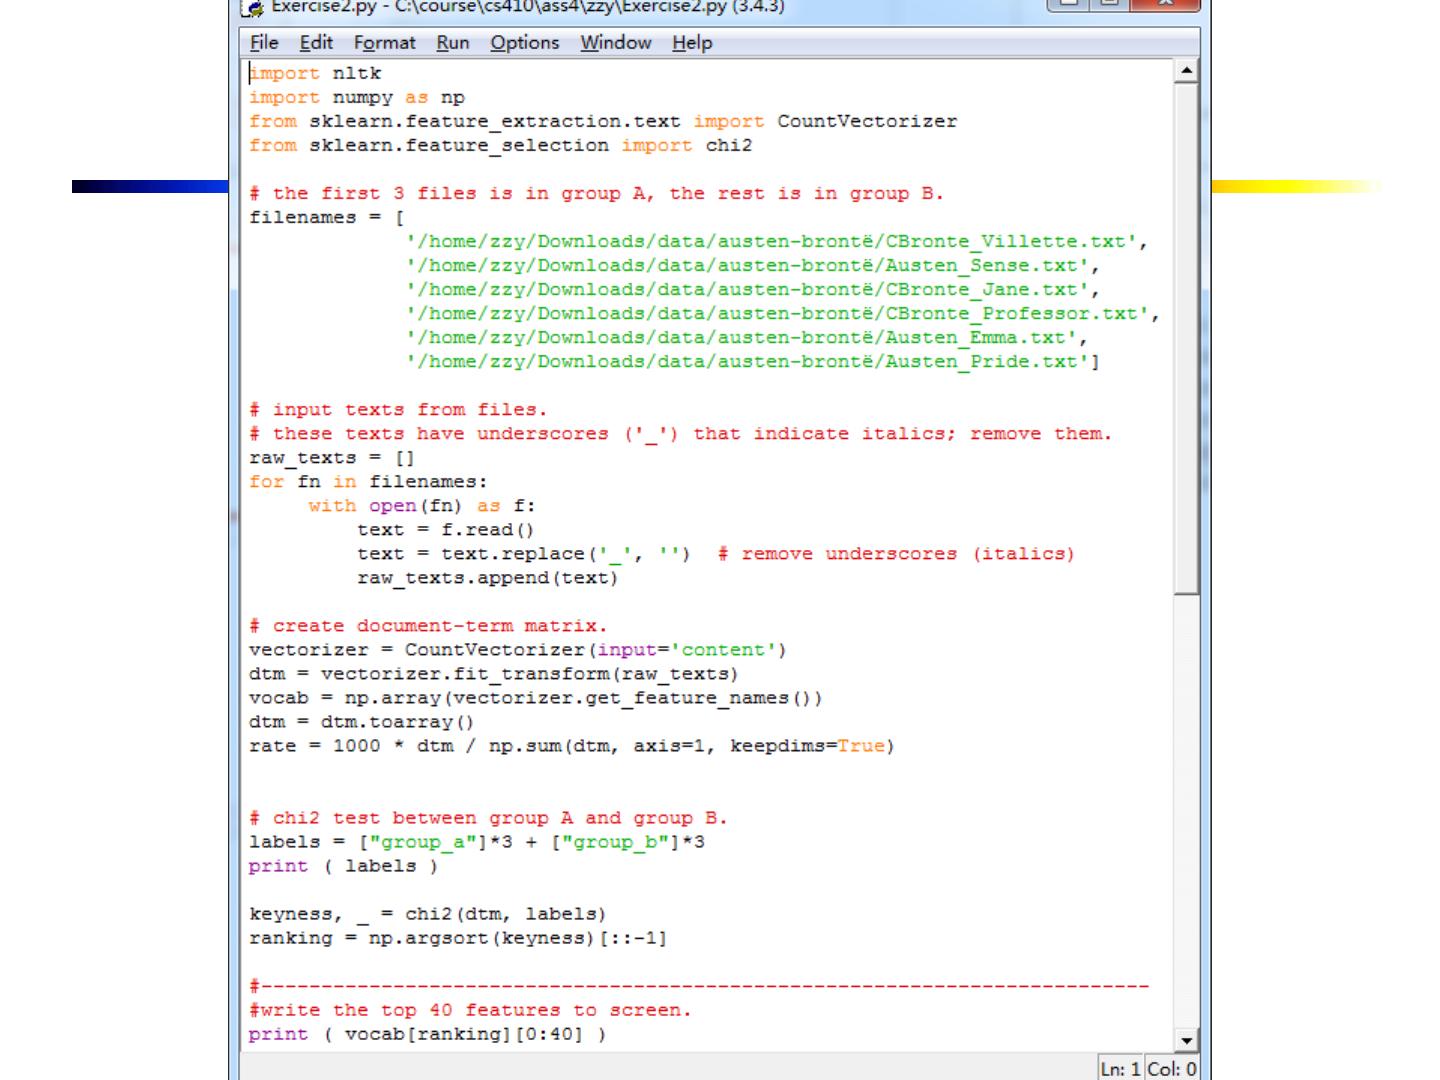
Task: Click the 'ranking = np.argsort' code line
Action: 457,938
